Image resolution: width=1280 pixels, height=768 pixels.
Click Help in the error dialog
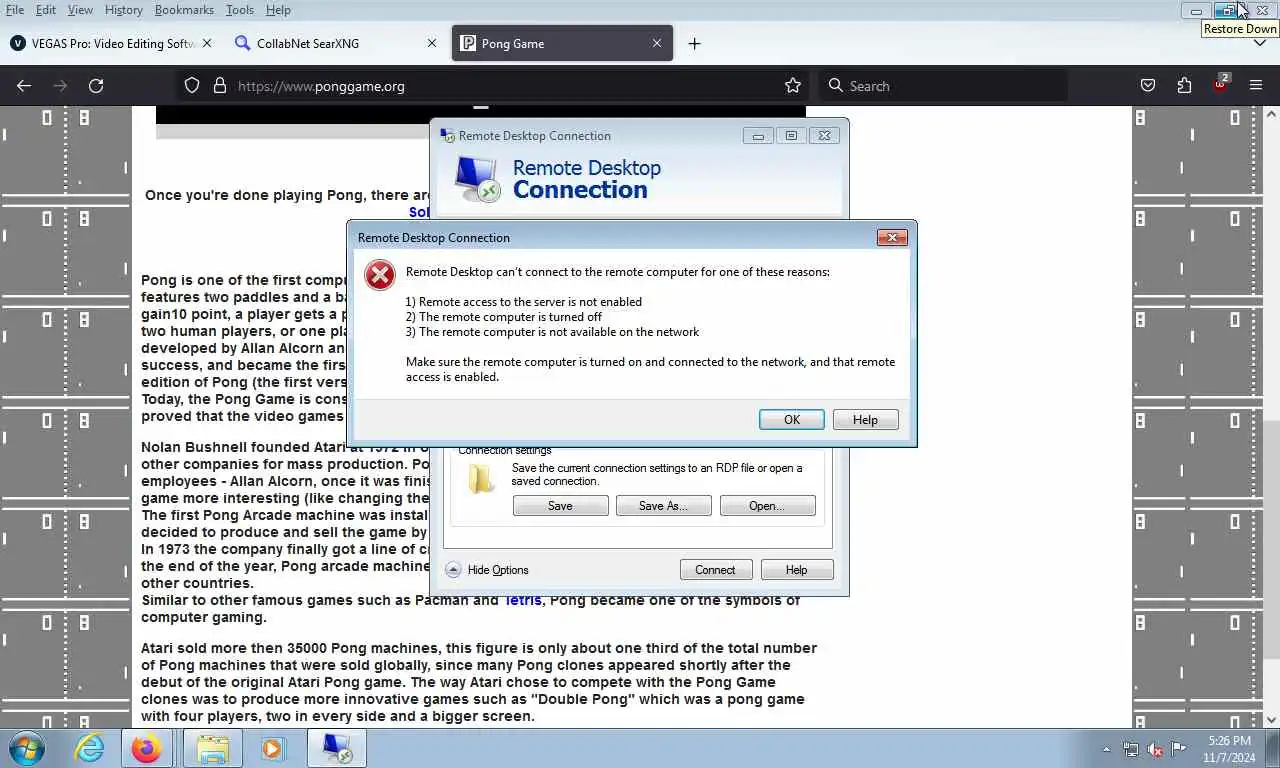[865, 420]
